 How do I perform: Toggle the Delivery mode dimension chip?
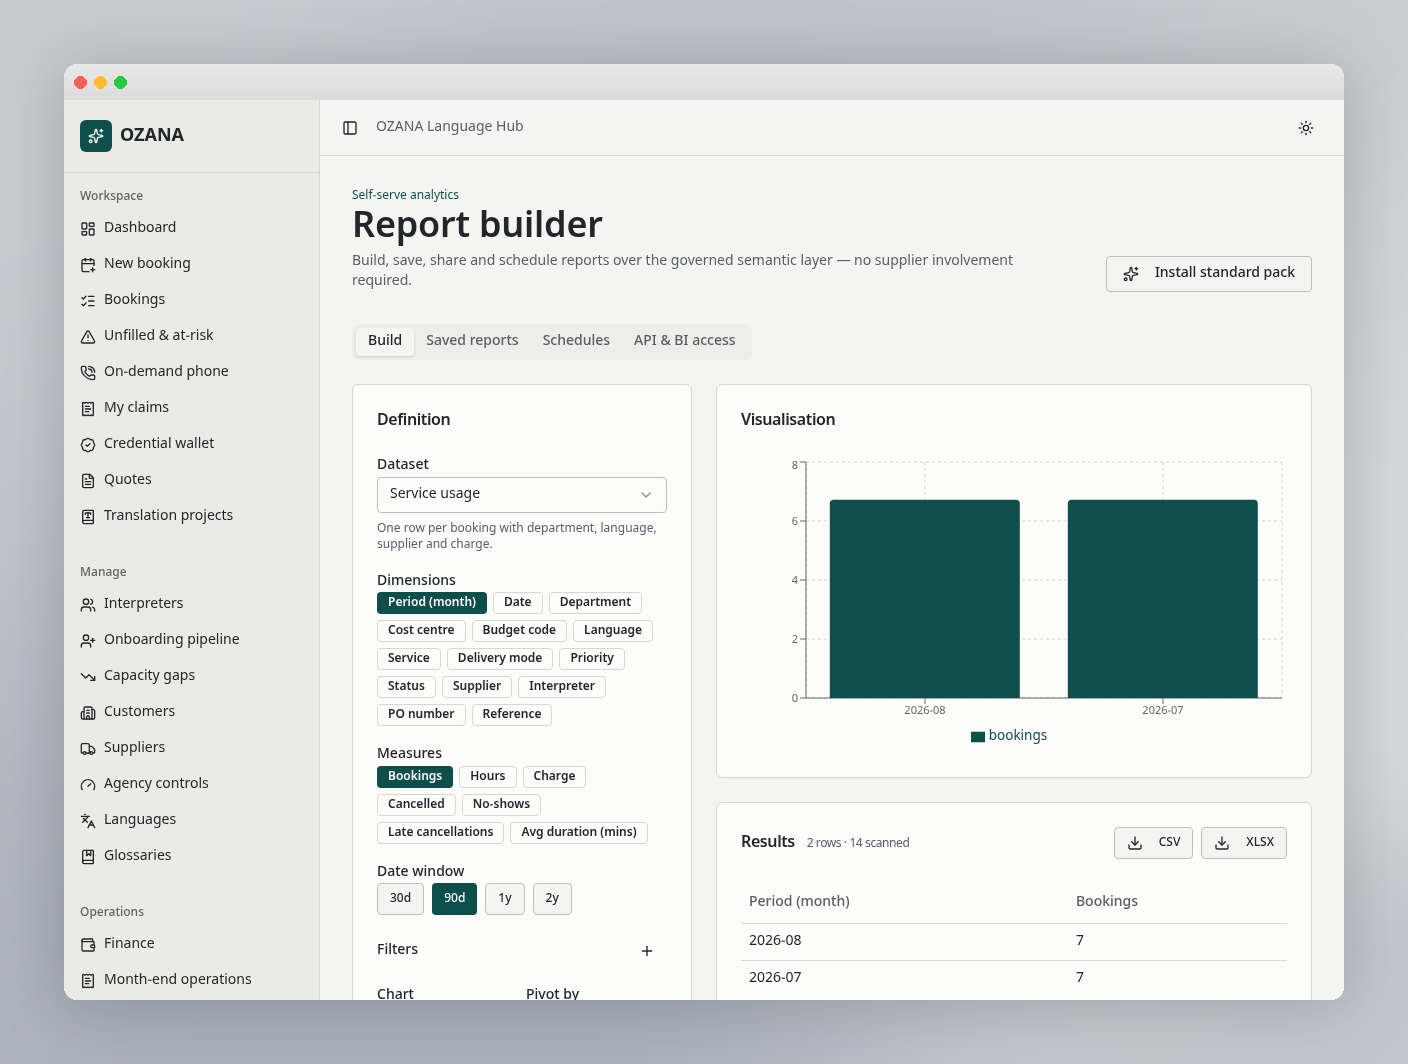click(x=500, y=658)
